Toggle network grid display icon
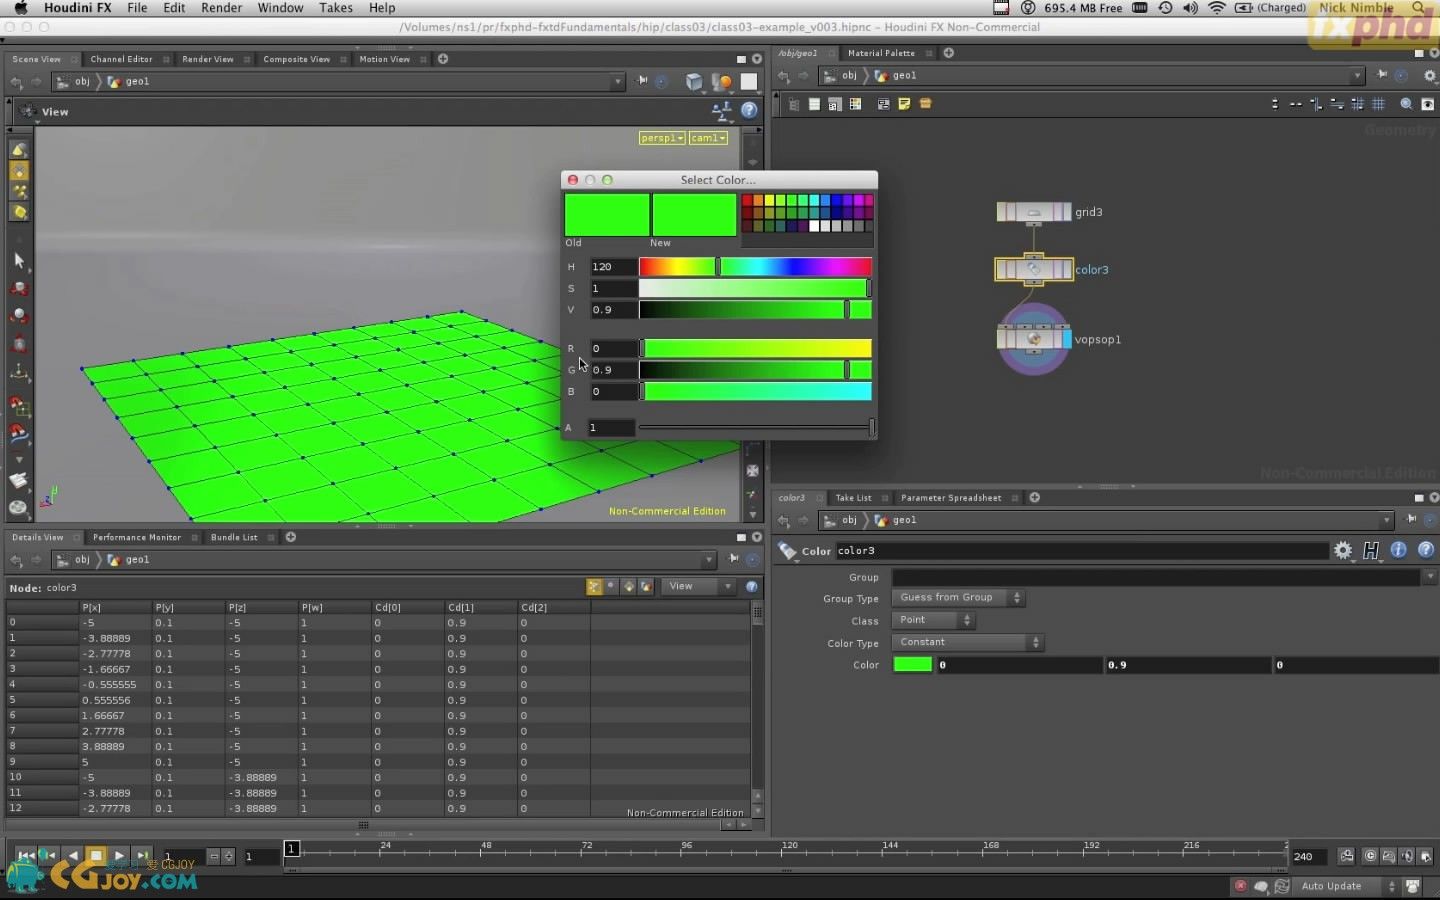 pos(1378,104)
